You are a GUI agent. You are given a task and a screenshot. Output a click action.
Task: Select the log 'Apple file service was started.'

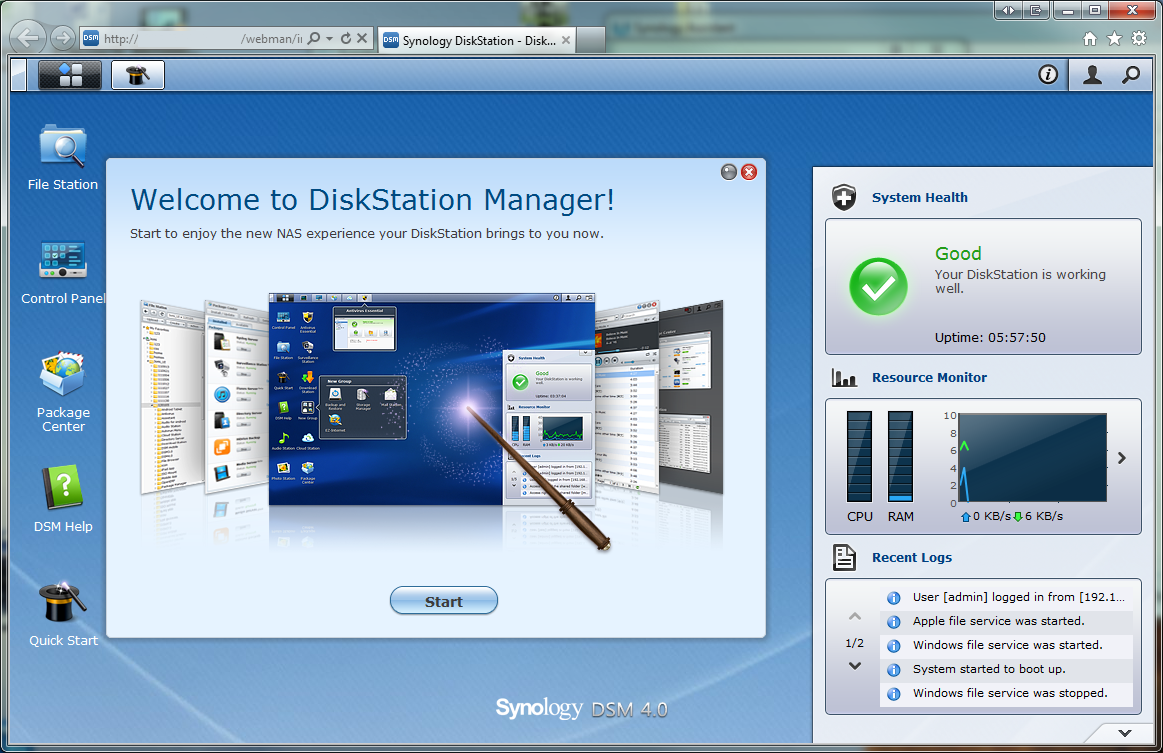(1006, 622)
